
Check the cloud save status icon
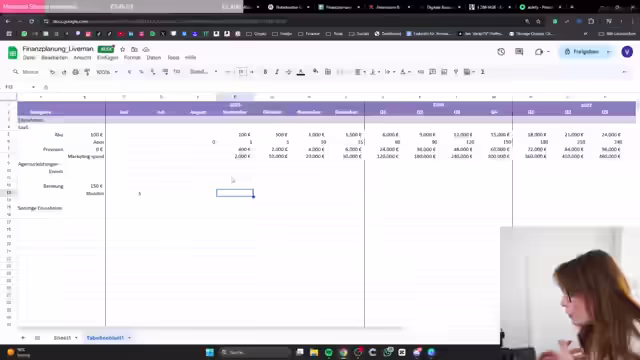pyautogui.click(x=146, y=49)
